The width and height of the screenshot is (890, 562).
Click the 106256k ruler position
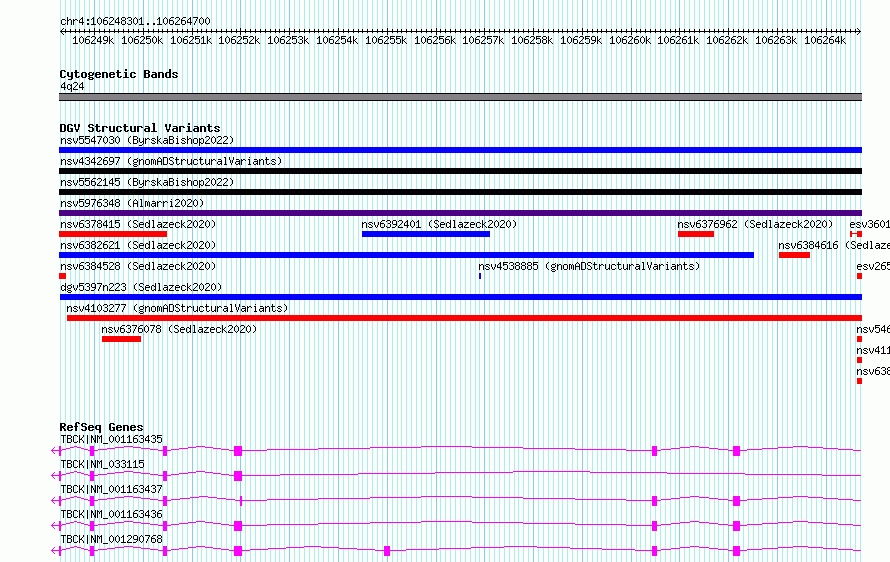point(435,40)
